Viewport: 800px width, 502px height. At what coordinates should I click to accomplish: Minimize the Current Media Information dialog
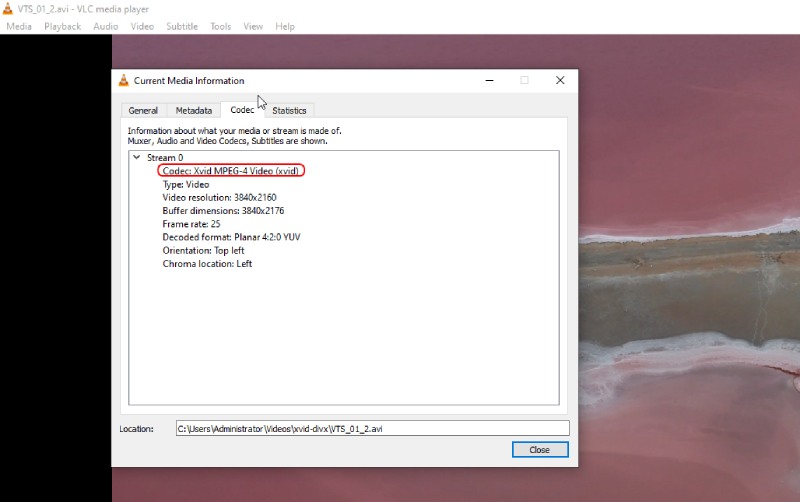point(489,81)
